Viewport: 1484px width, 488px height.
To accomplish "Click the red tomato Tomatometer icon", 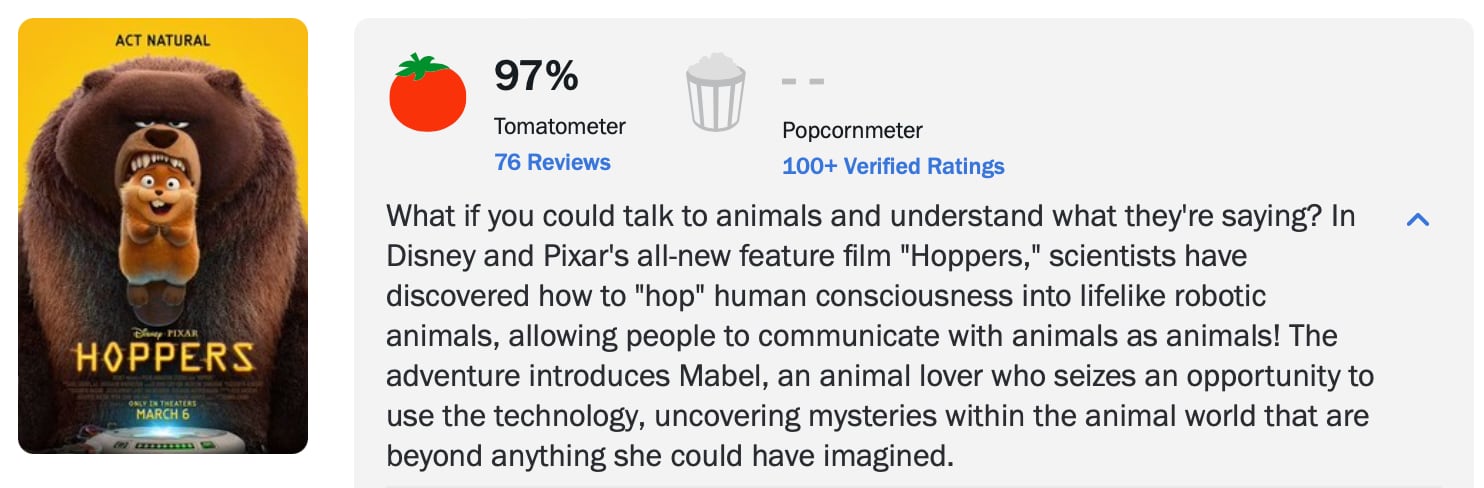I will (x=427, y=95).
